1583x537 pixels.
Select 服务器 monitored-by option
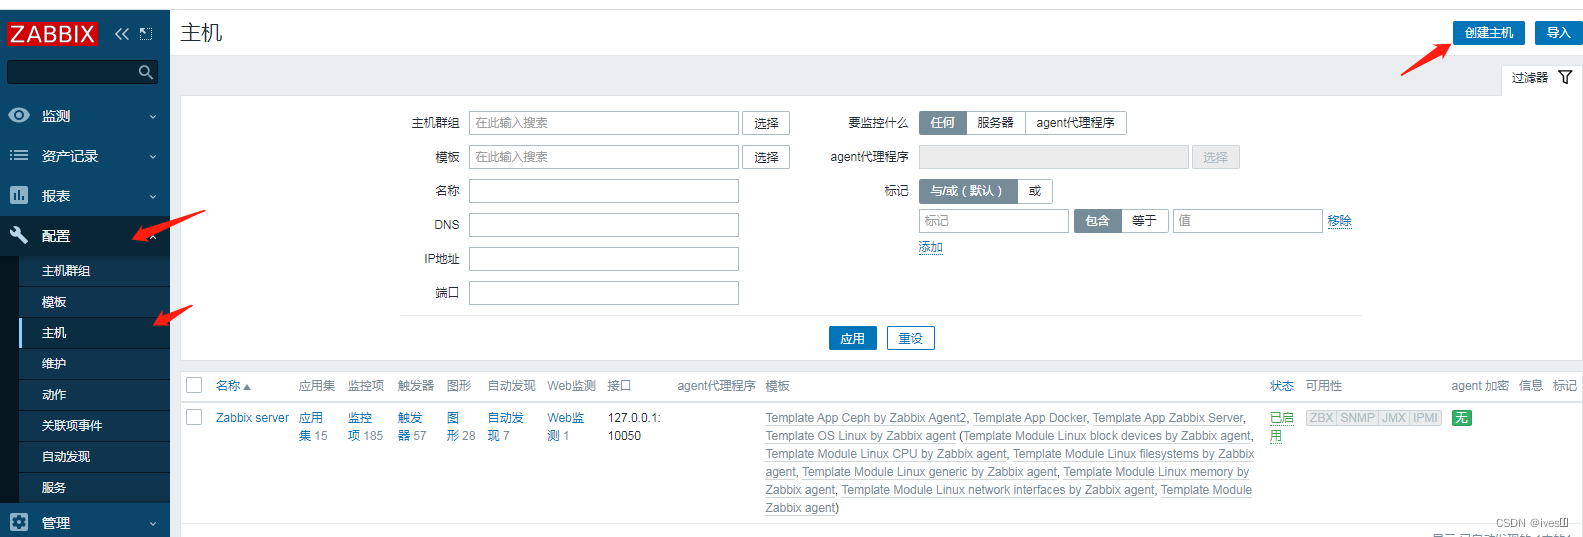(x=995, y=123)
